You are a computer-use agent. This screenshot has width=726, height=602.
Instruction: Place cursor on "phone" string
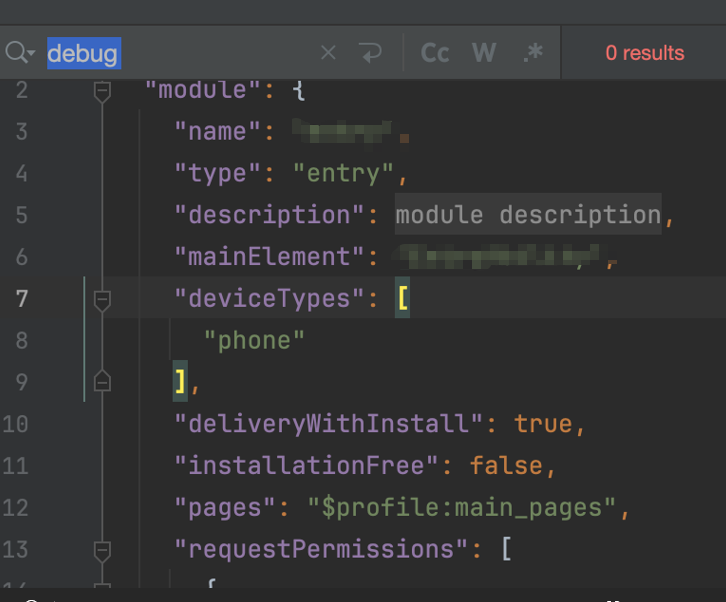tap(254, 340)
